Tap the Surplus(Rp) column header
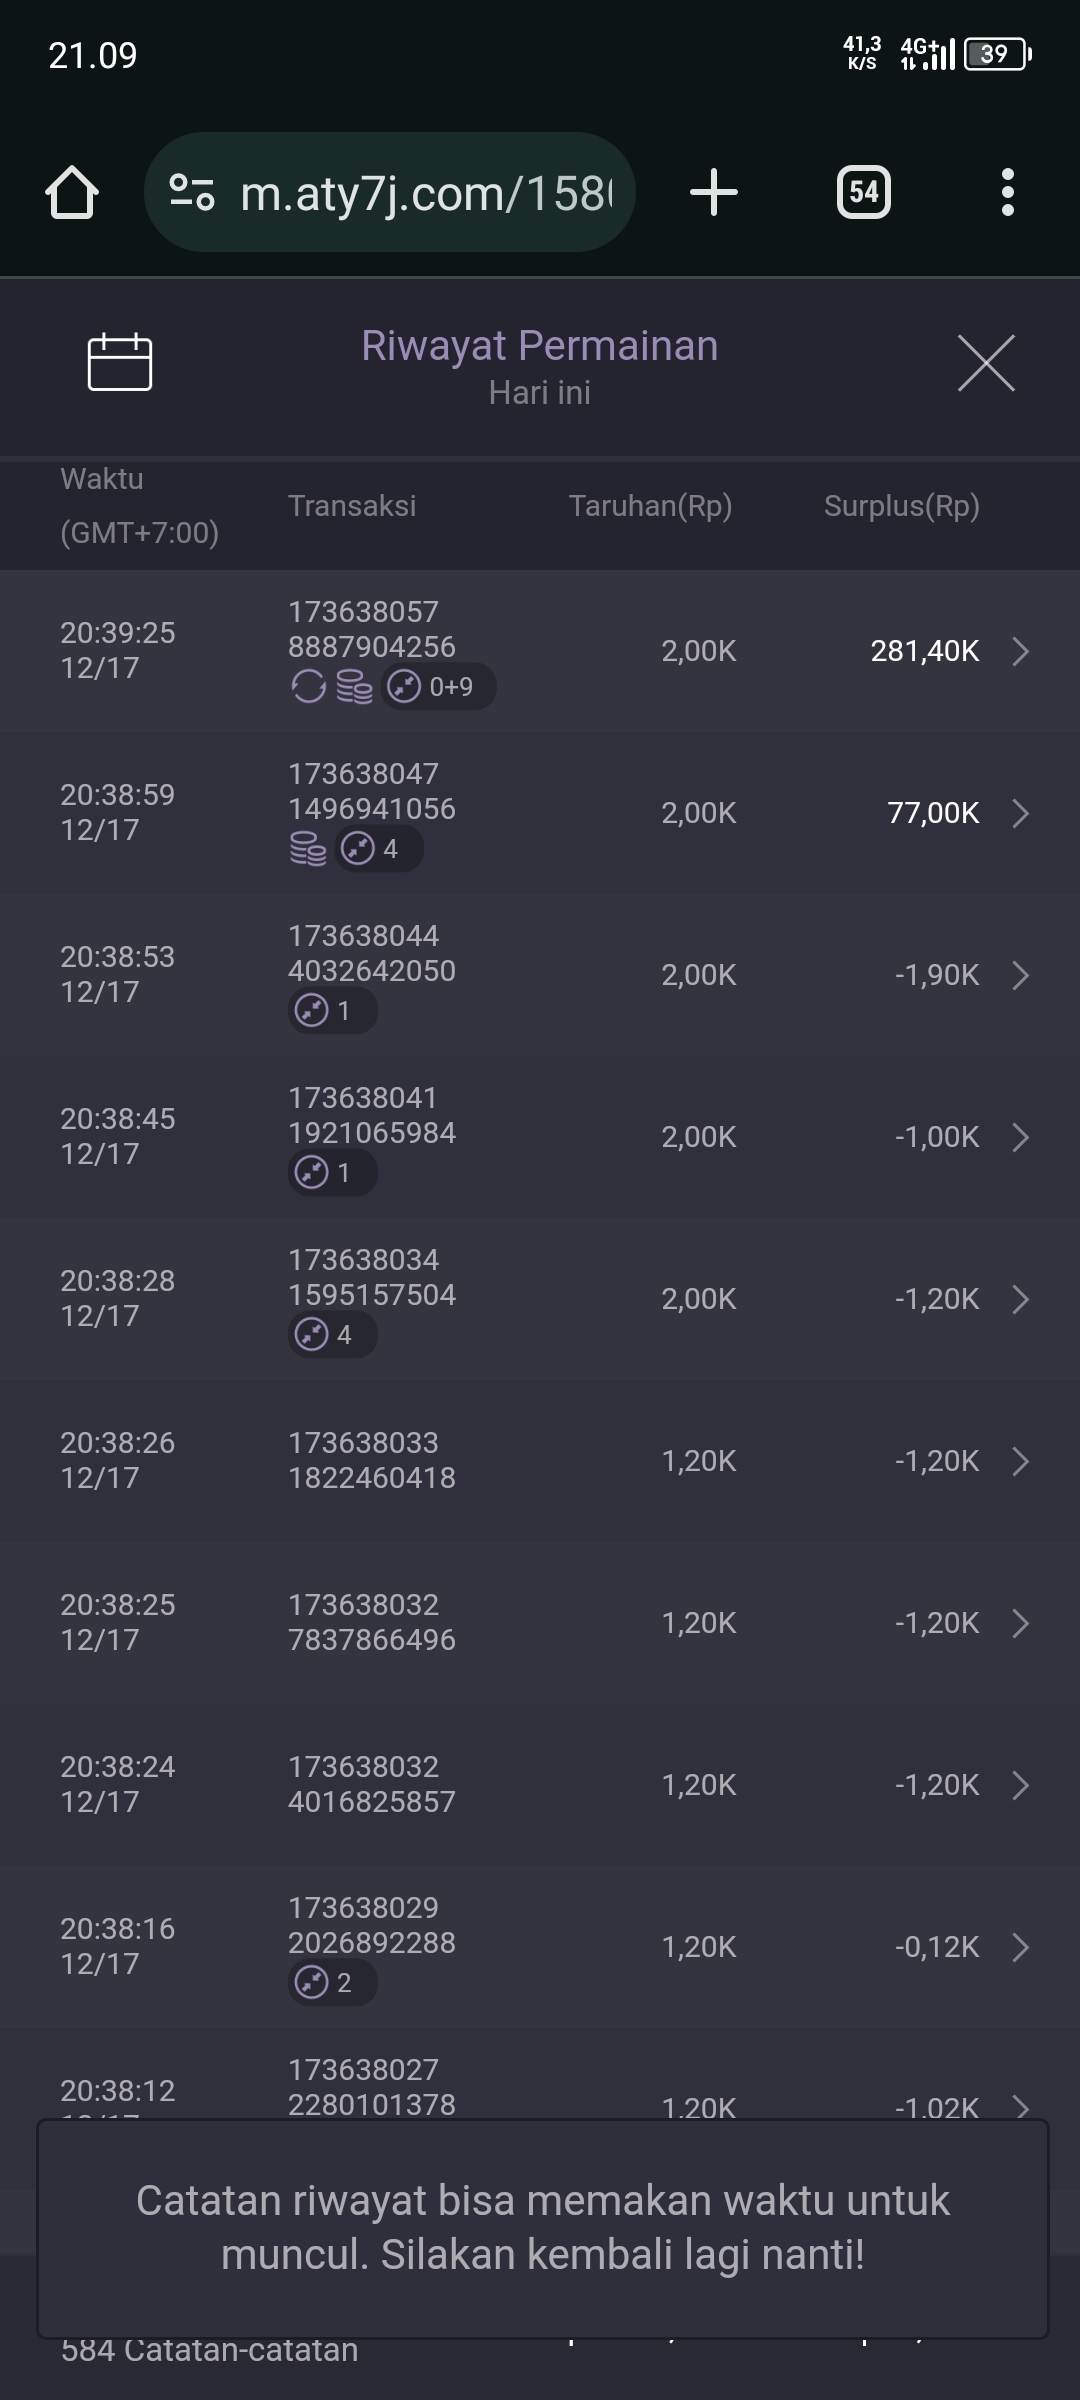 coord(901,506)
